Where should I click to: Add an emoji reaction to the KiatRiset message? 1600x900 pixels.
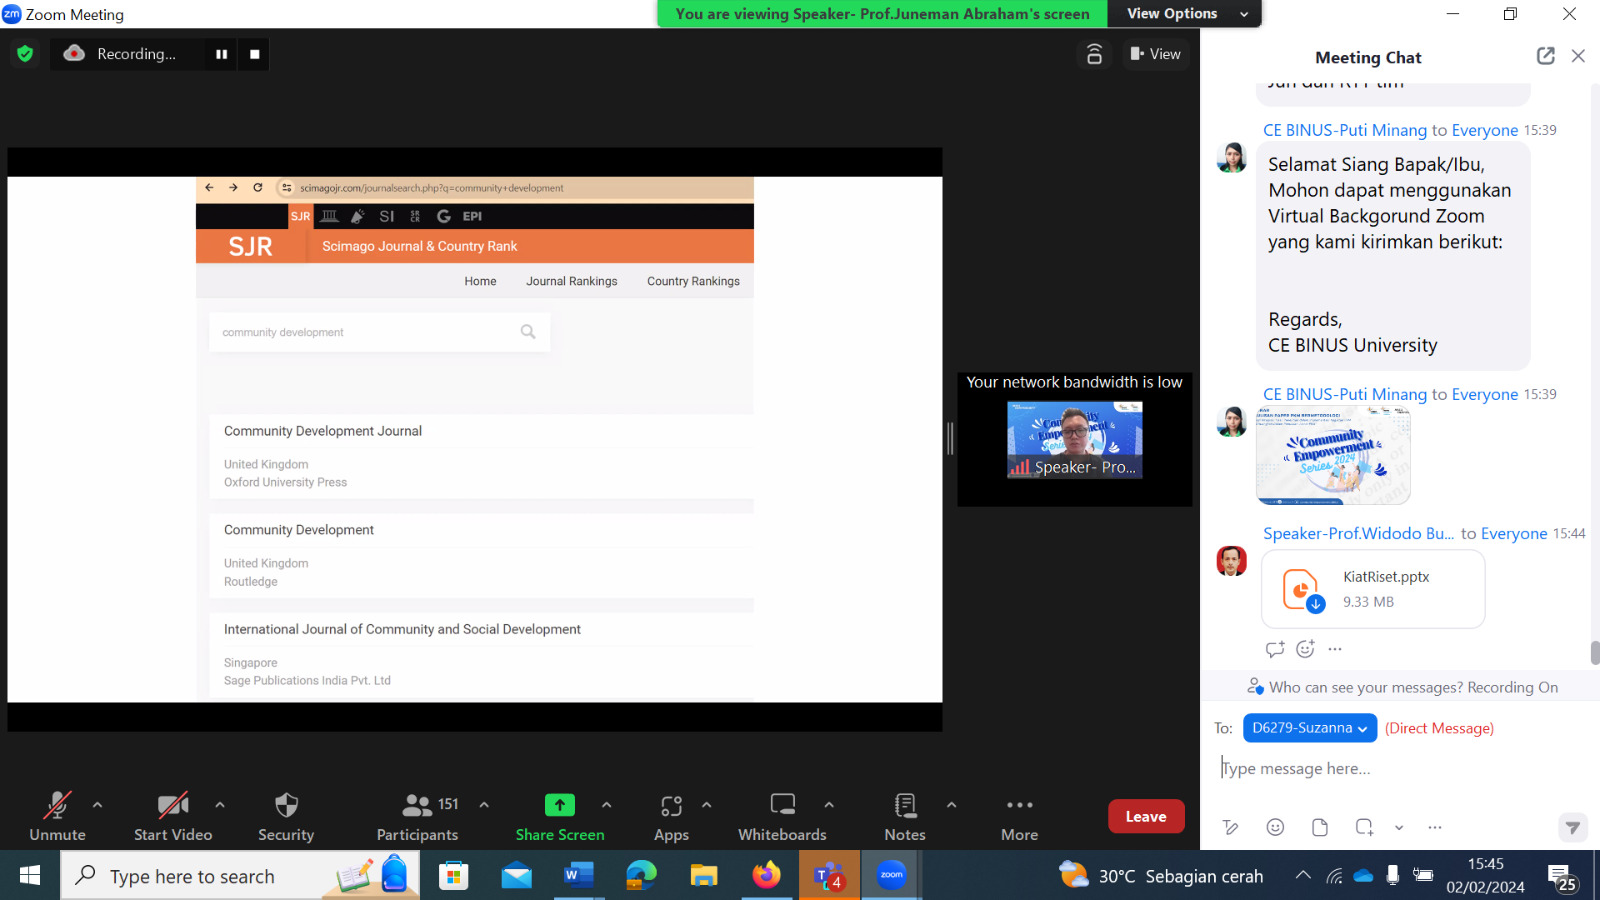coord(1305,649)
